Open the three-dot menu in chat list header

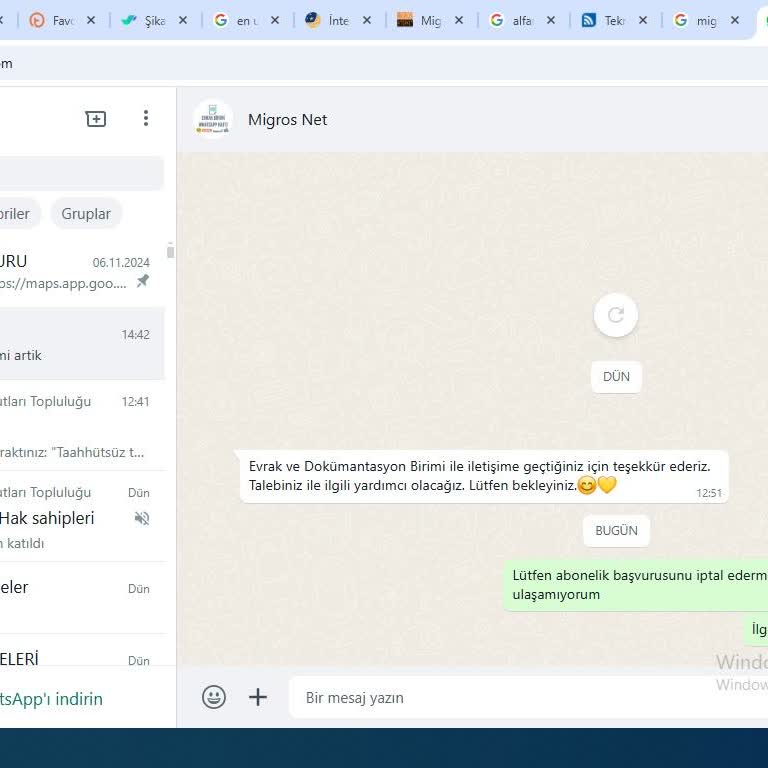[145, 118]
